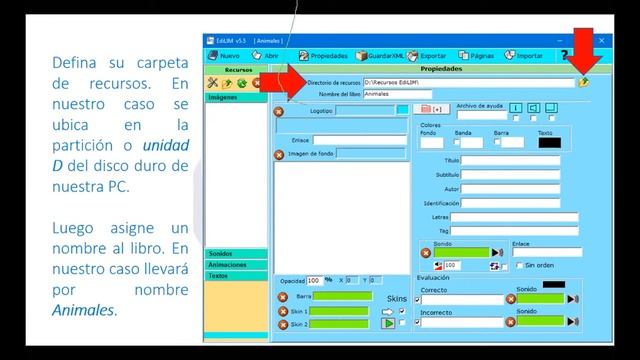
Task: Play the Incorrecto evaluation sound
Action: (x=573, y=322)
